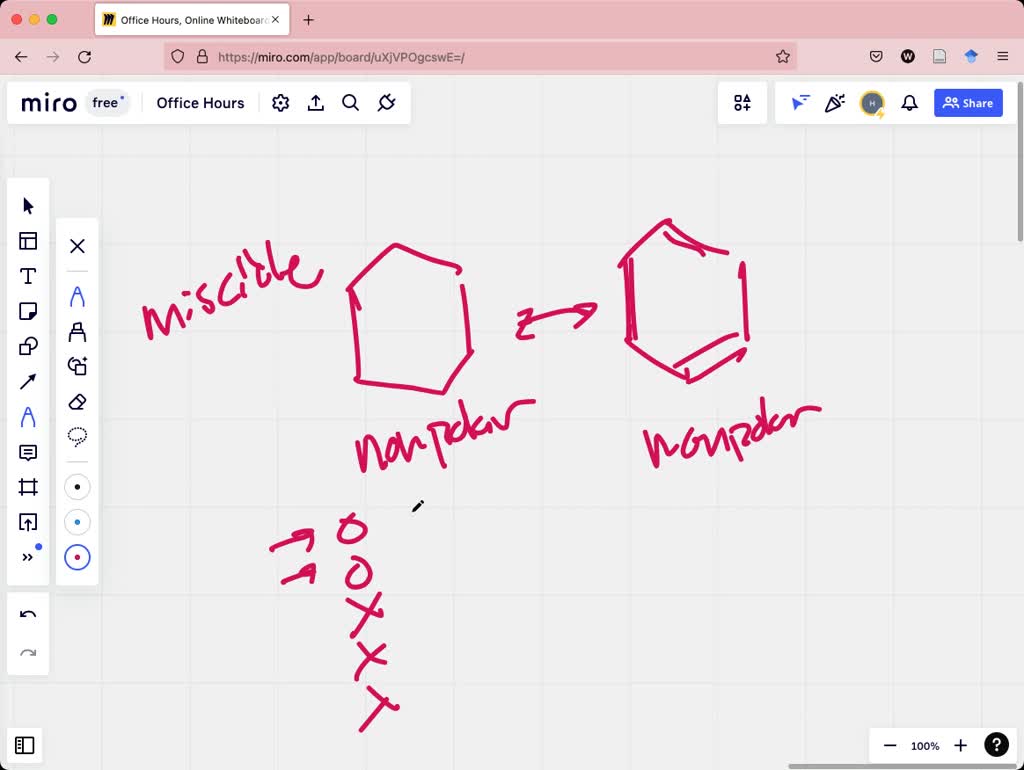Select the Pen tool in the drawing panel
Screen dimensions: 1024x770
click(x=77, y=295)
